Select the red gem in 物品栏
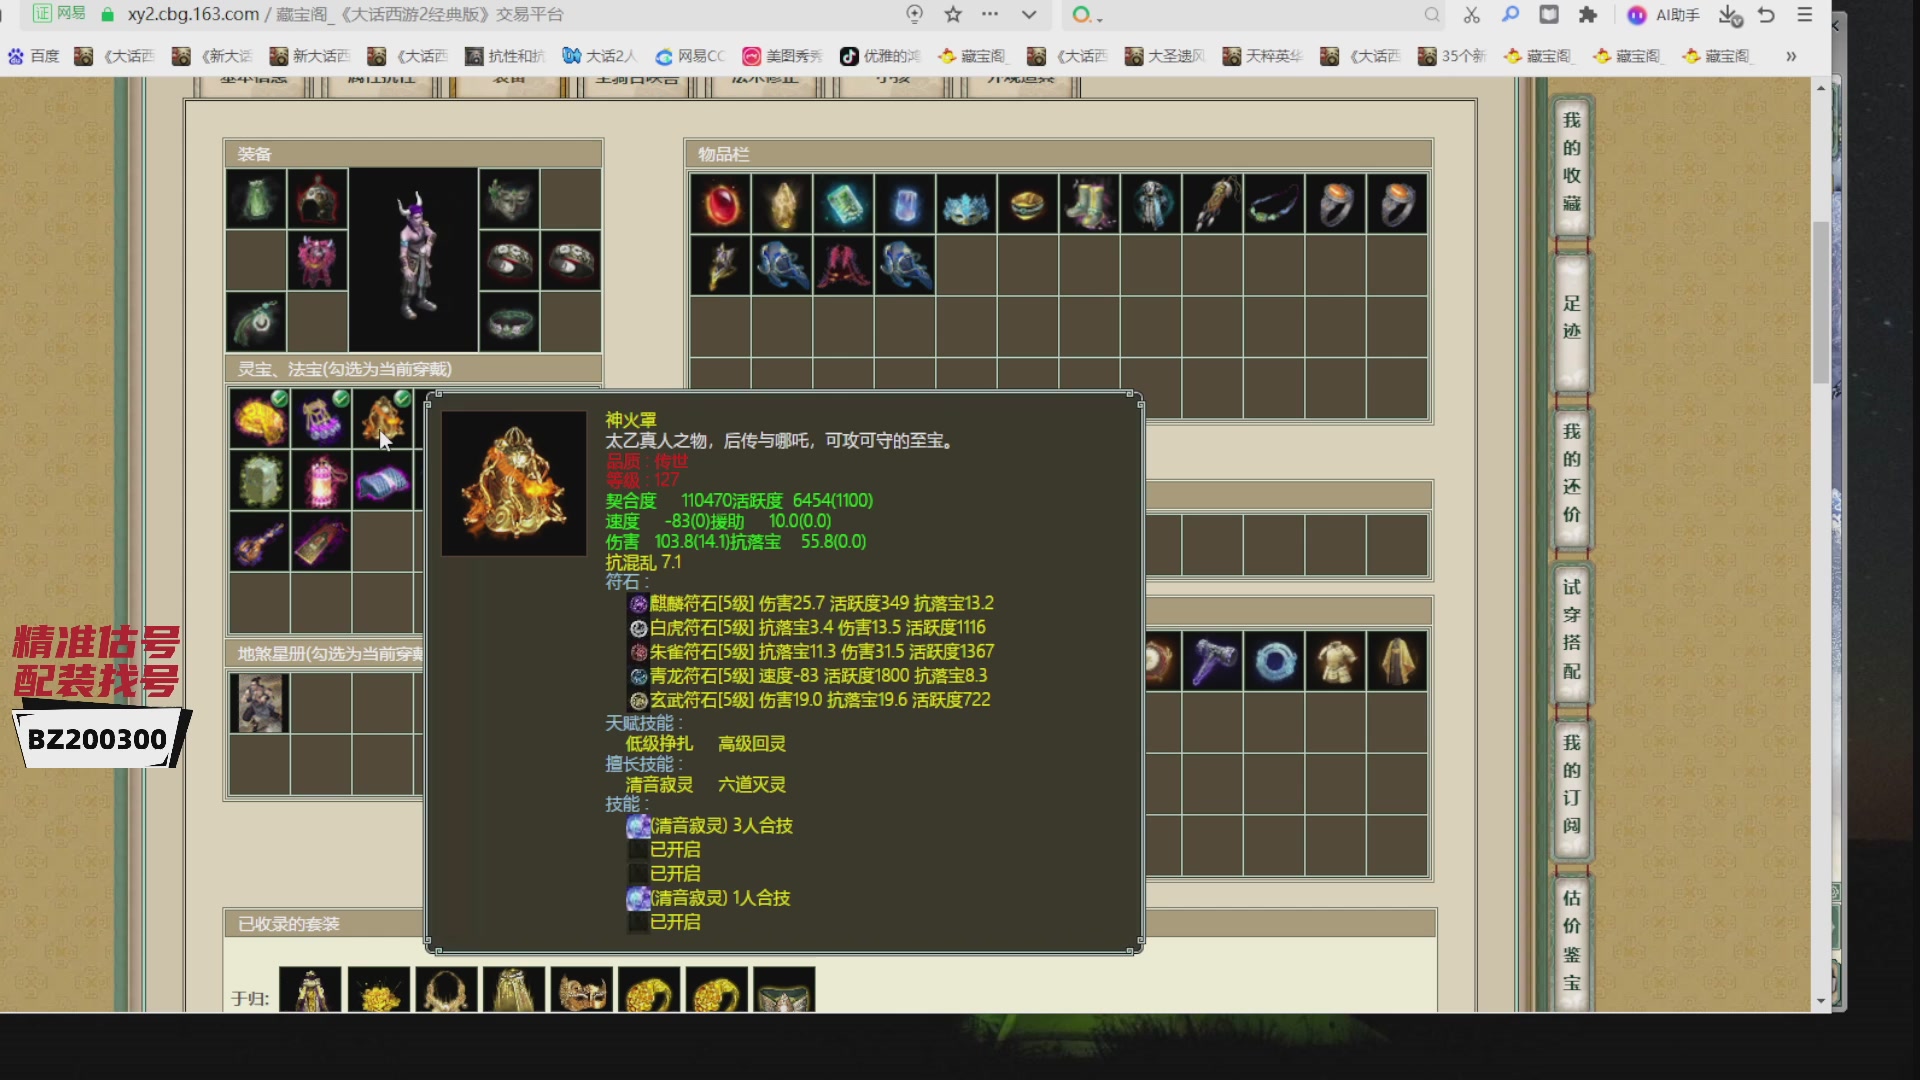 click(x=720, y=204)
